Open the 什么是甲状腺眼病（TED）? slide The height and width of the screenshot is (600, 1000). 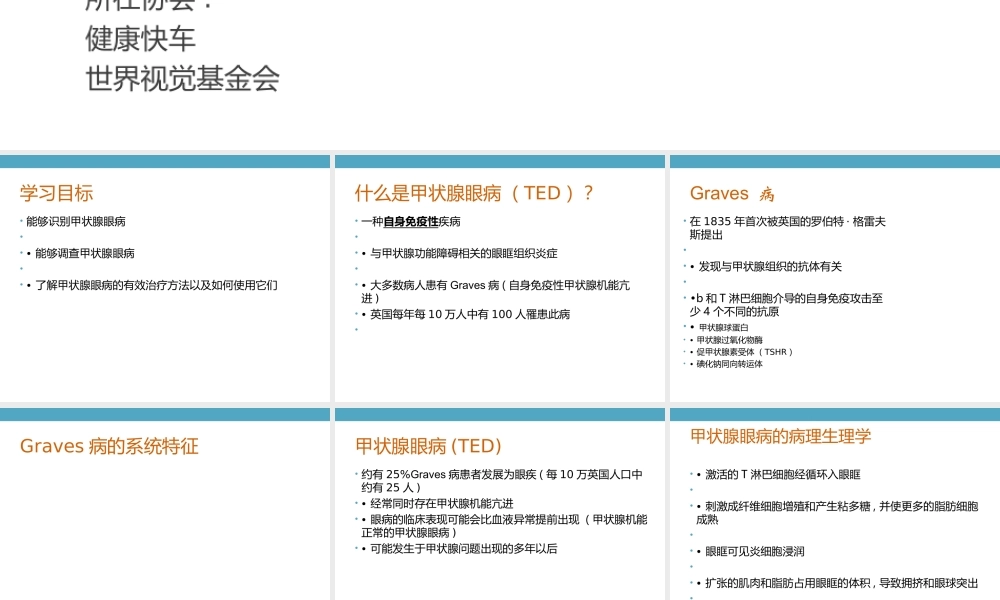pos(476,193)
